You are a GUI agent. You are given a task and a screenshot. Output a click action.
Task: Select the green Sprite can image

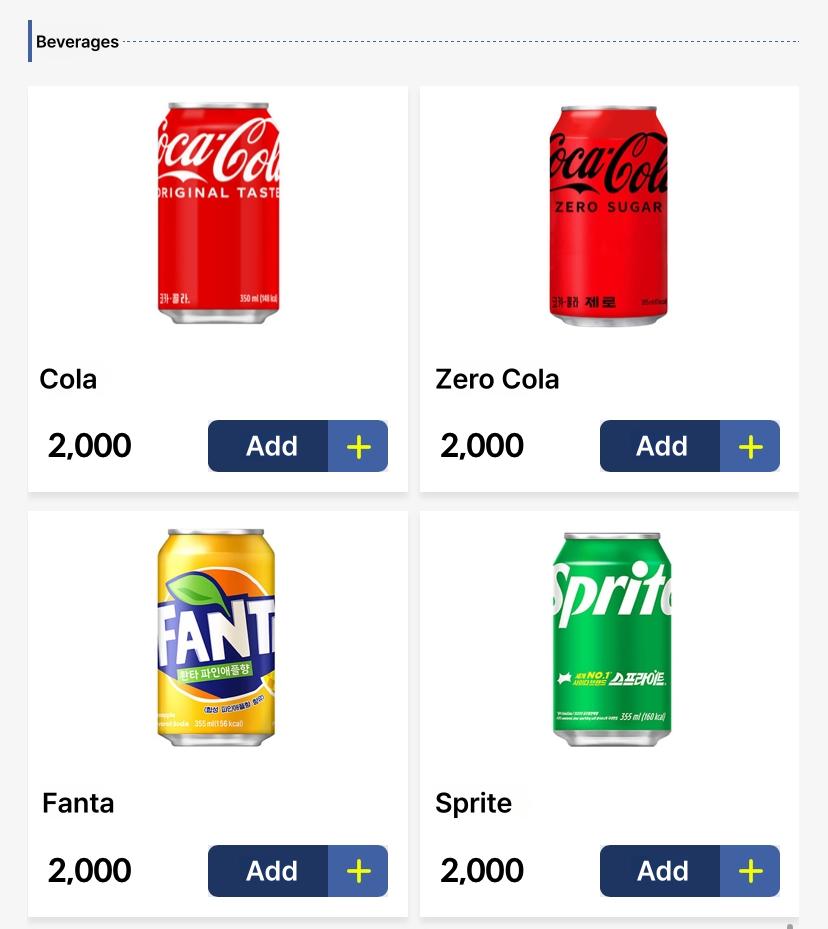pyautogui.click(x=612, y=639)
